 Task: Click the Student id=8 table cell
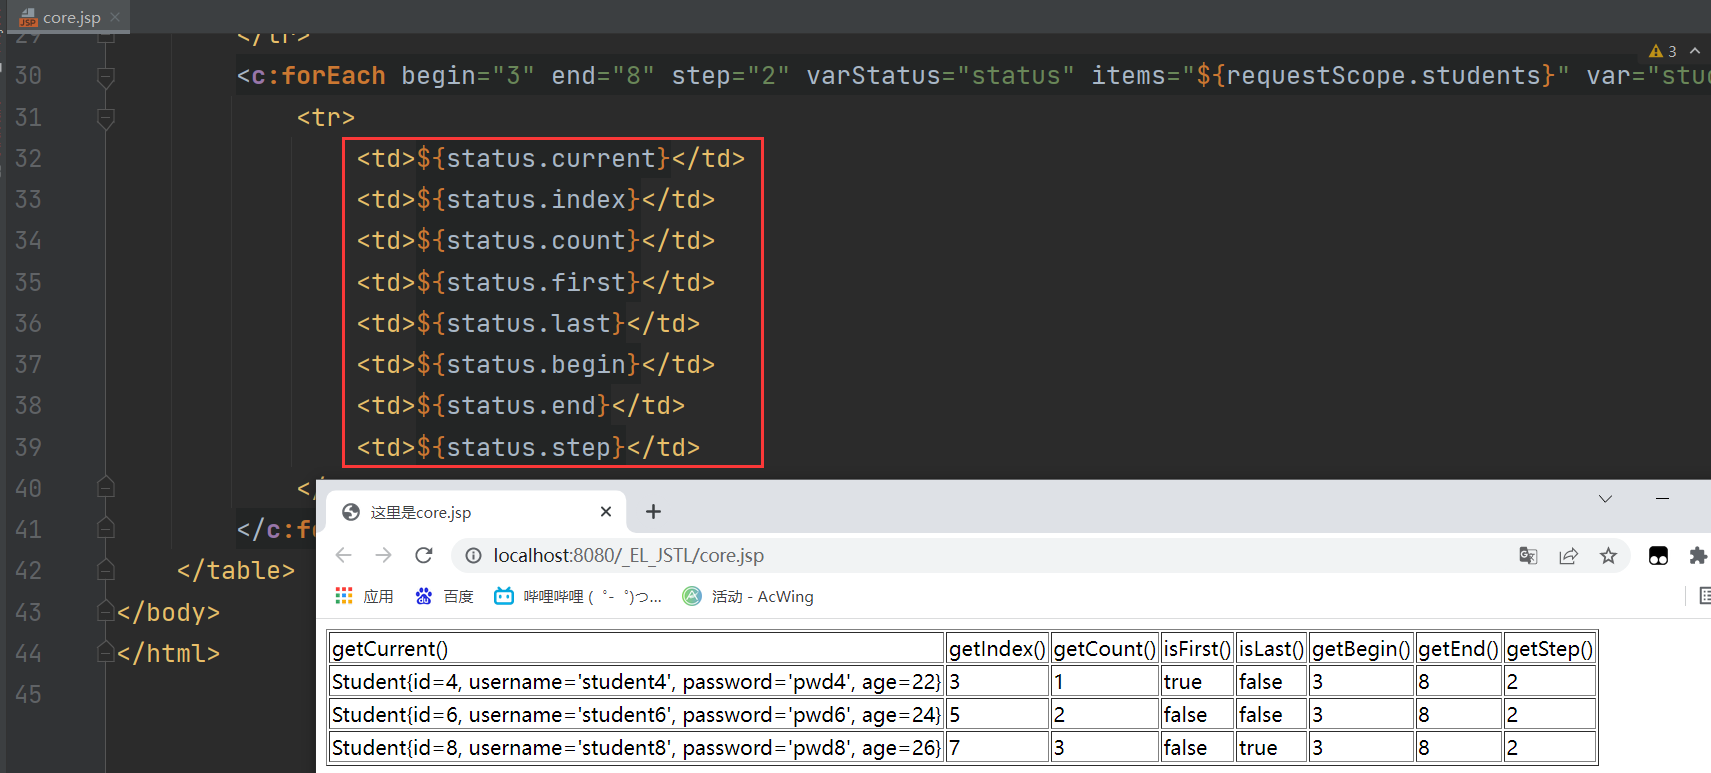tap(636, 747)
